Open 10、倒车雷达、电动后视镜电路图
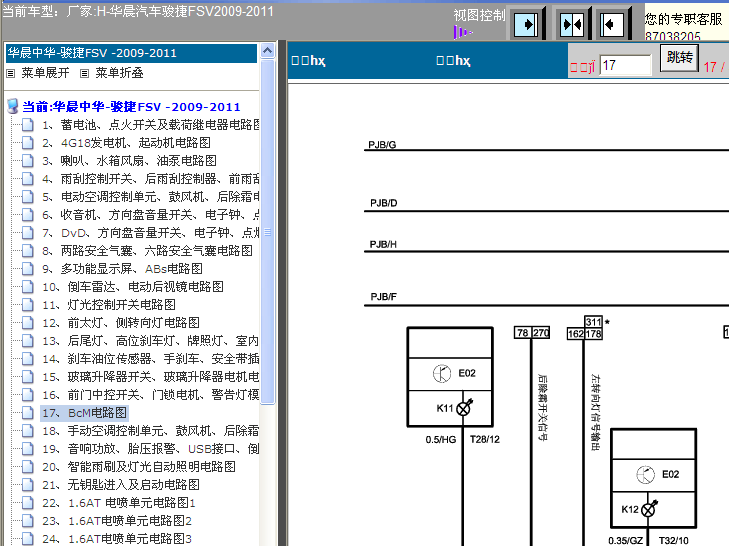729x546 pixels. (x=133, y=287)
